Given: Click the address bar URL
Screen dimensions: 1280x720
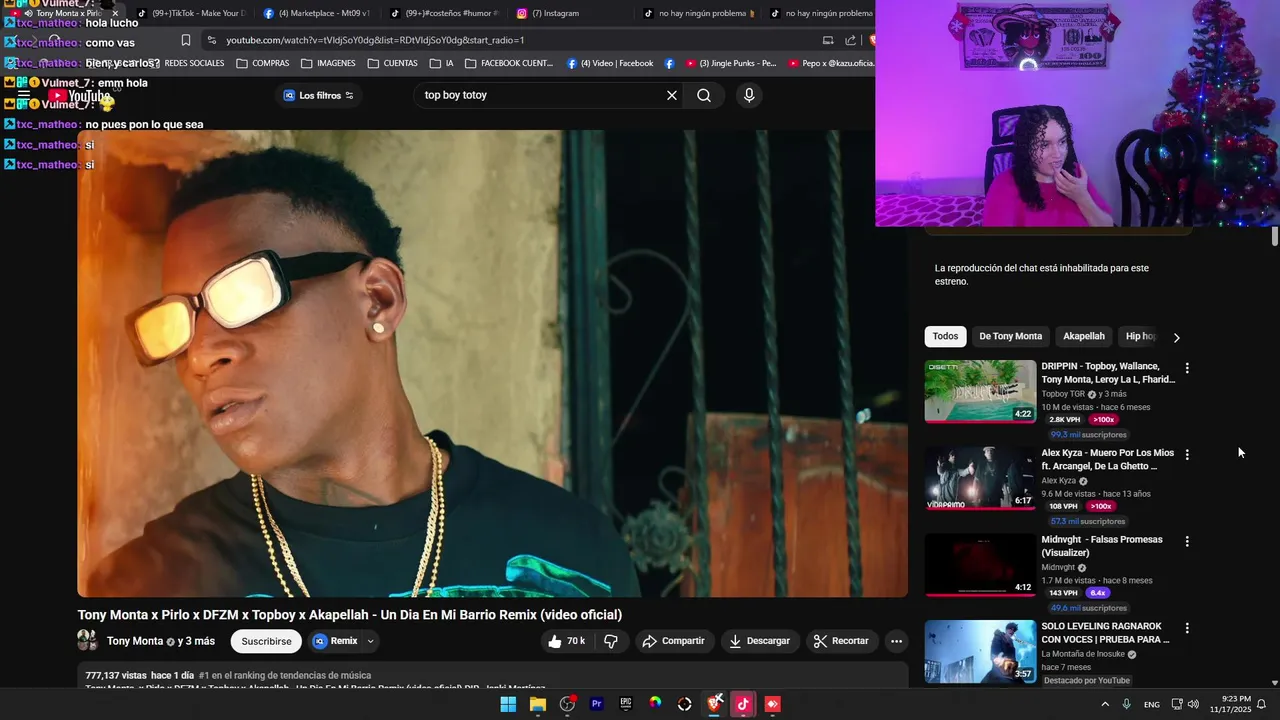Looking at the screenshot, I should (x=375, y=40).
